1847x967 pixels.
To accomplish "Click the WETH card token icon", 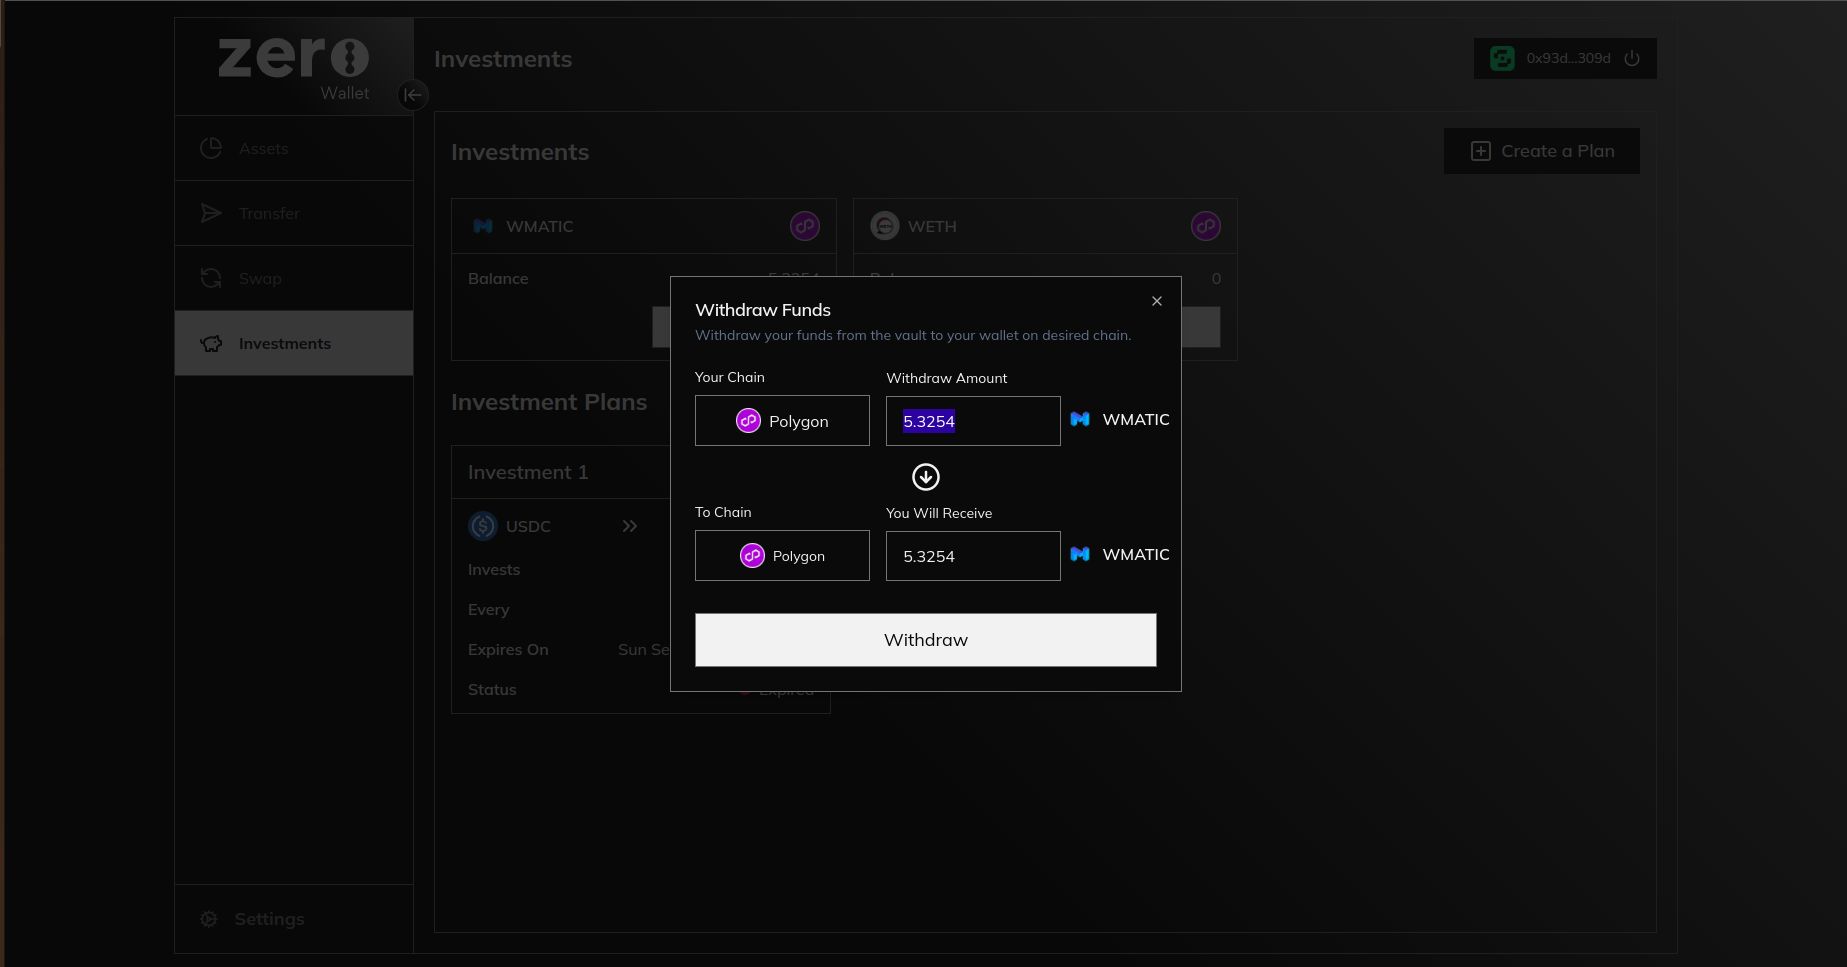I will pos(885,226).
